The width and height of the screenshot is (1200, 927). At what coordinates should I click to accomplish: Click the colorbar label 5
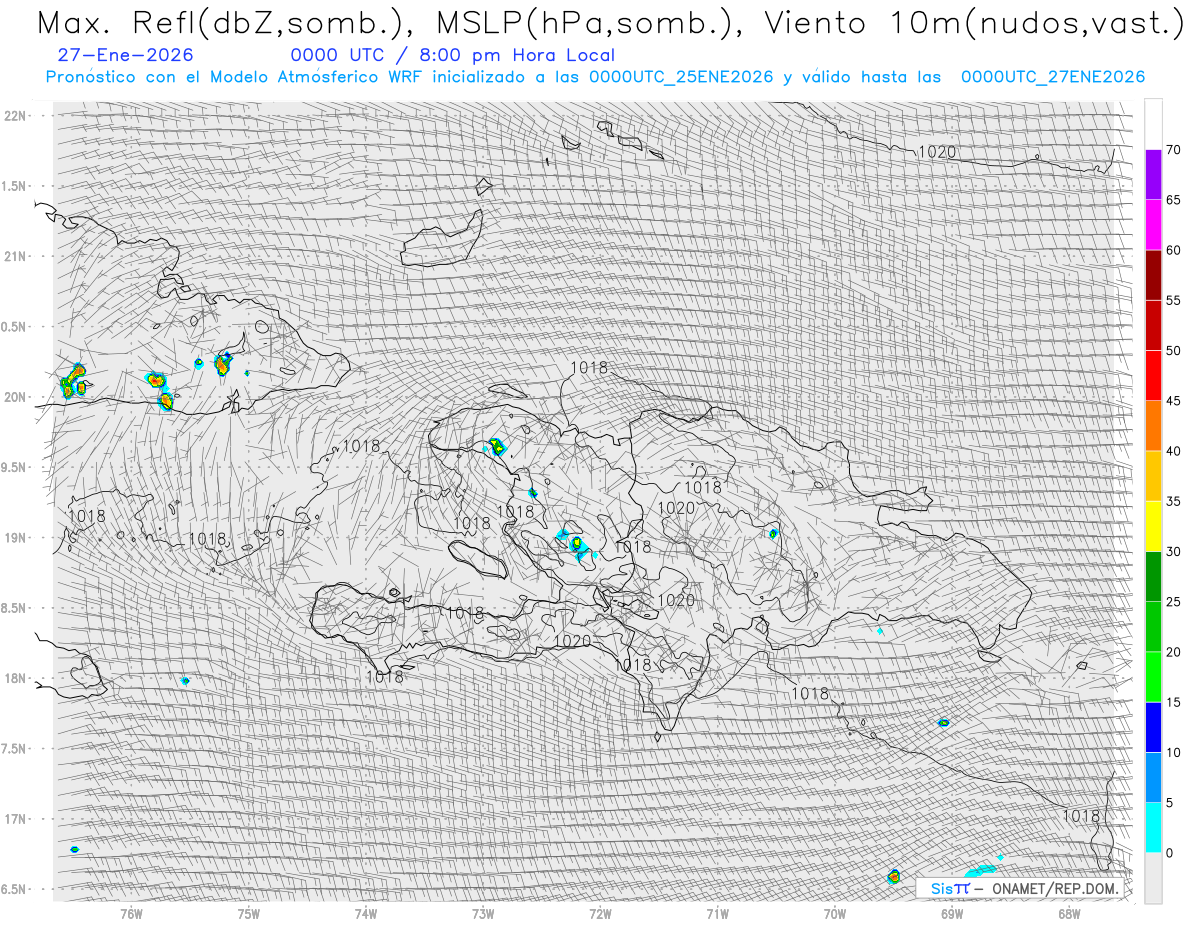coord(1169,803)
